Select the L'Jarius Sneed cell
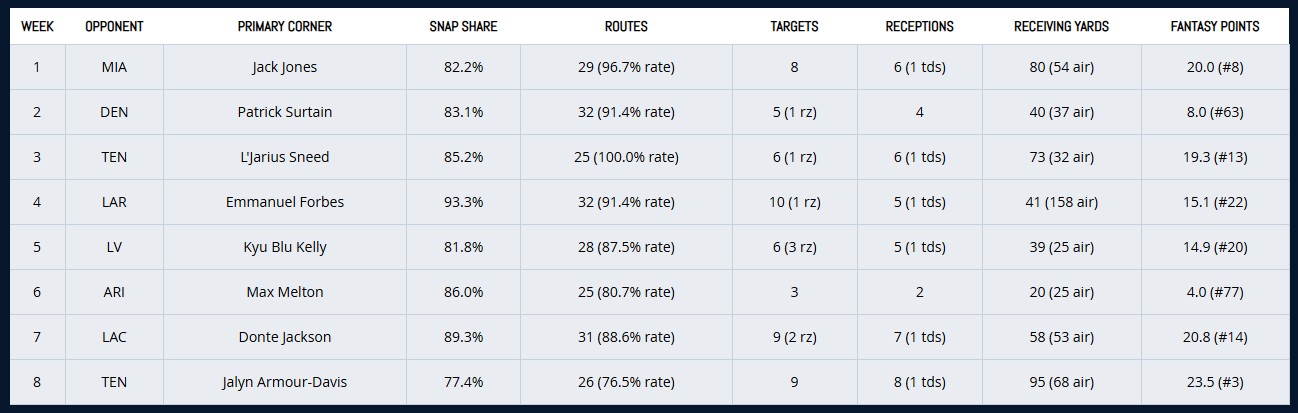1298x413 pixels. [x=284, y=157]
